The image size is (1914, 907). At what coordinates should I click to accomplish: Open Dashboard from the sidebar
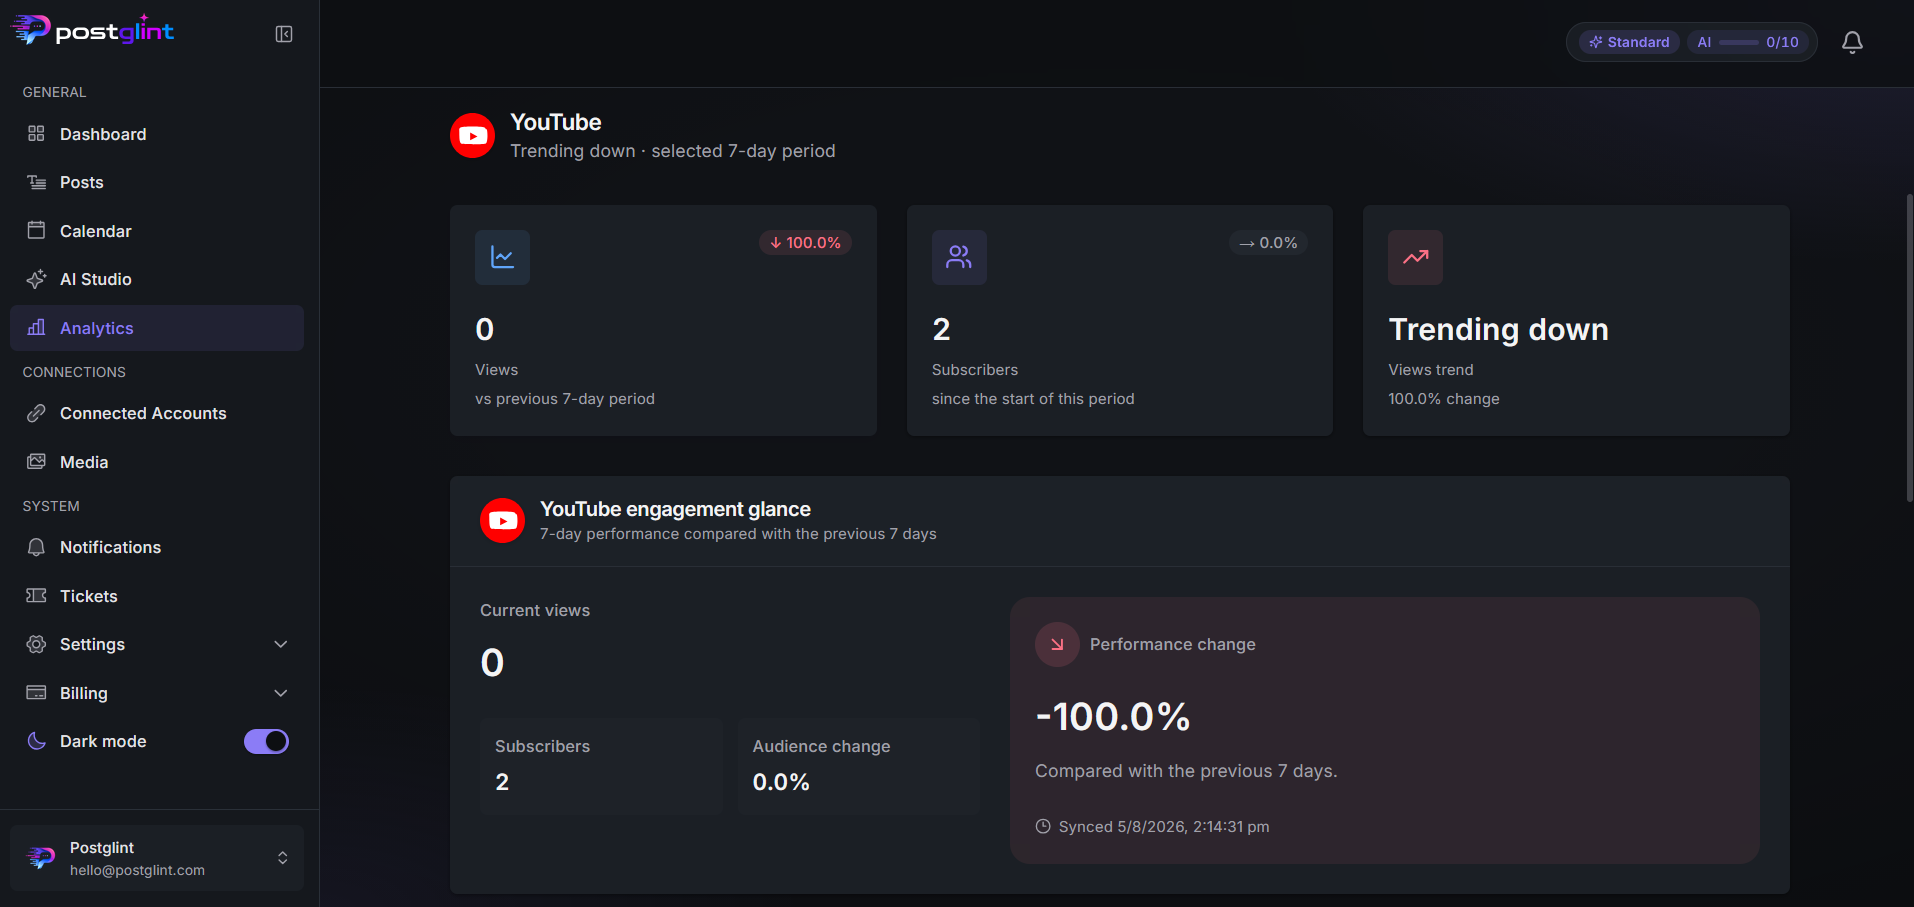click(x=157, y=134)
